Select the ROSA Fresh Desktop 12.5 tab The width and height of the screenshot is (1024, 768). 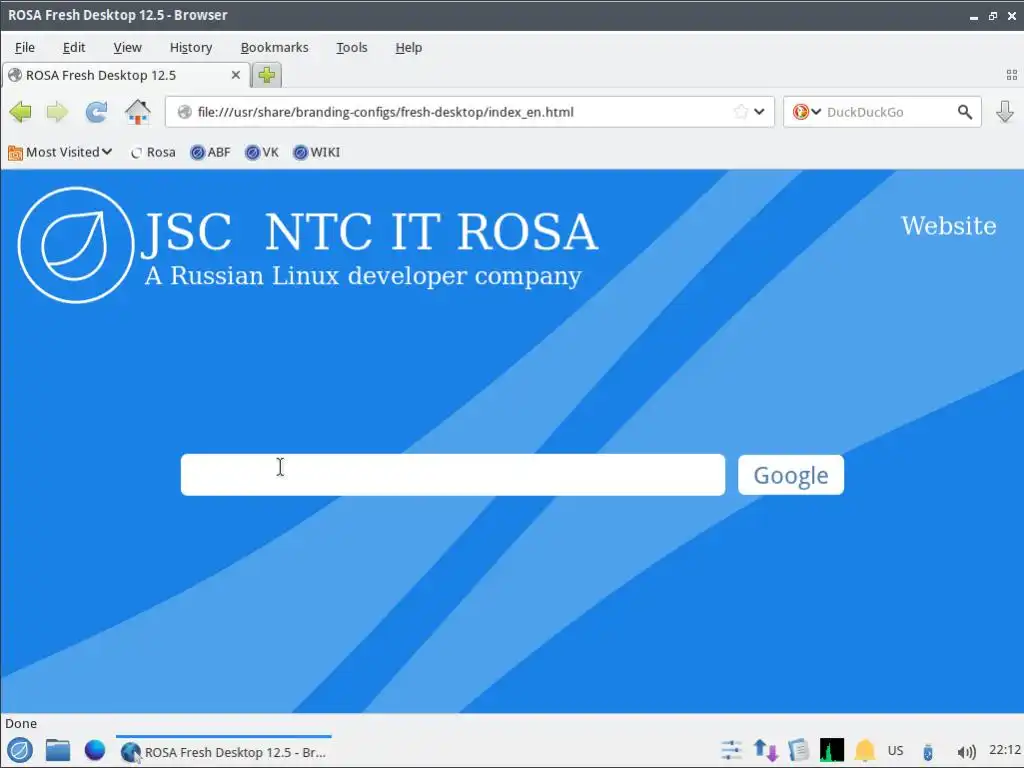[125, 75]
